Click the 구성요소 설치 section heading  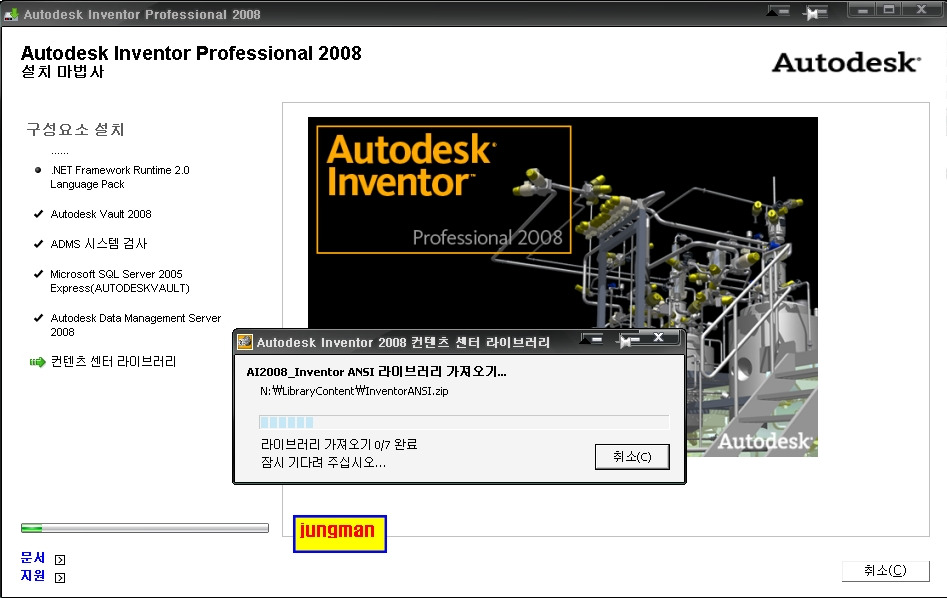pos(75,129)
